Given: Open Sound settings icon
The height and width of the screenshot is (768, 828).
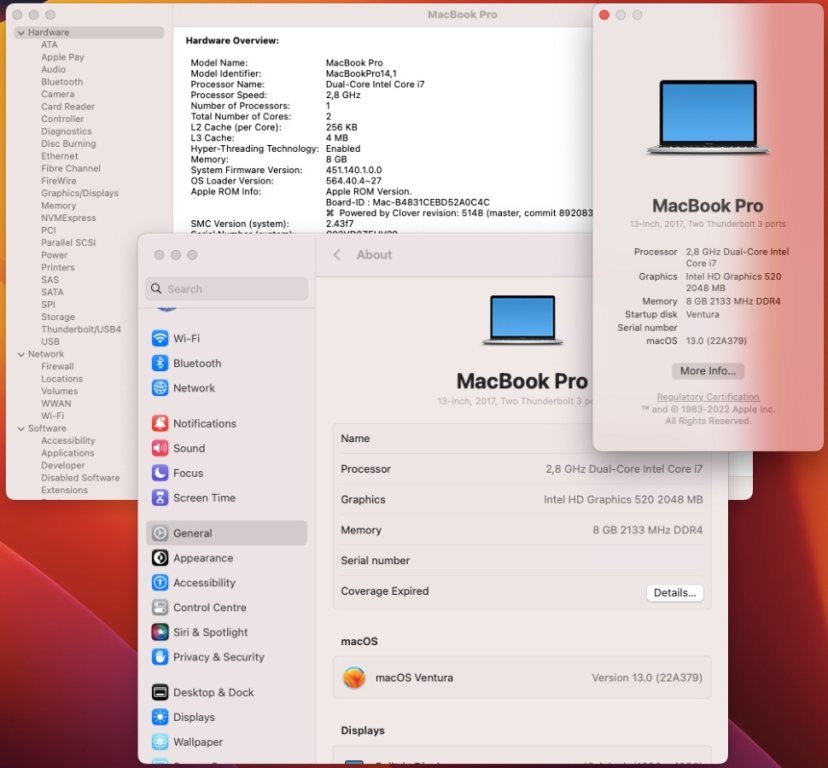Looking at the screenshot, I should coord(160,449).
